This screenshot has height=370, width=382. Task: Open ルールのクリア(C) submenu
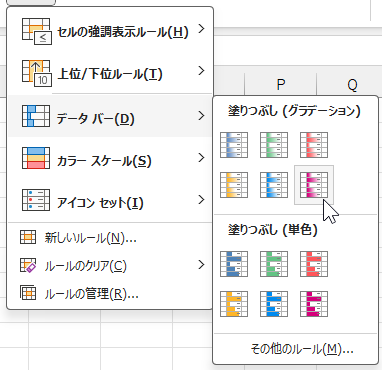tap(110, 266)
